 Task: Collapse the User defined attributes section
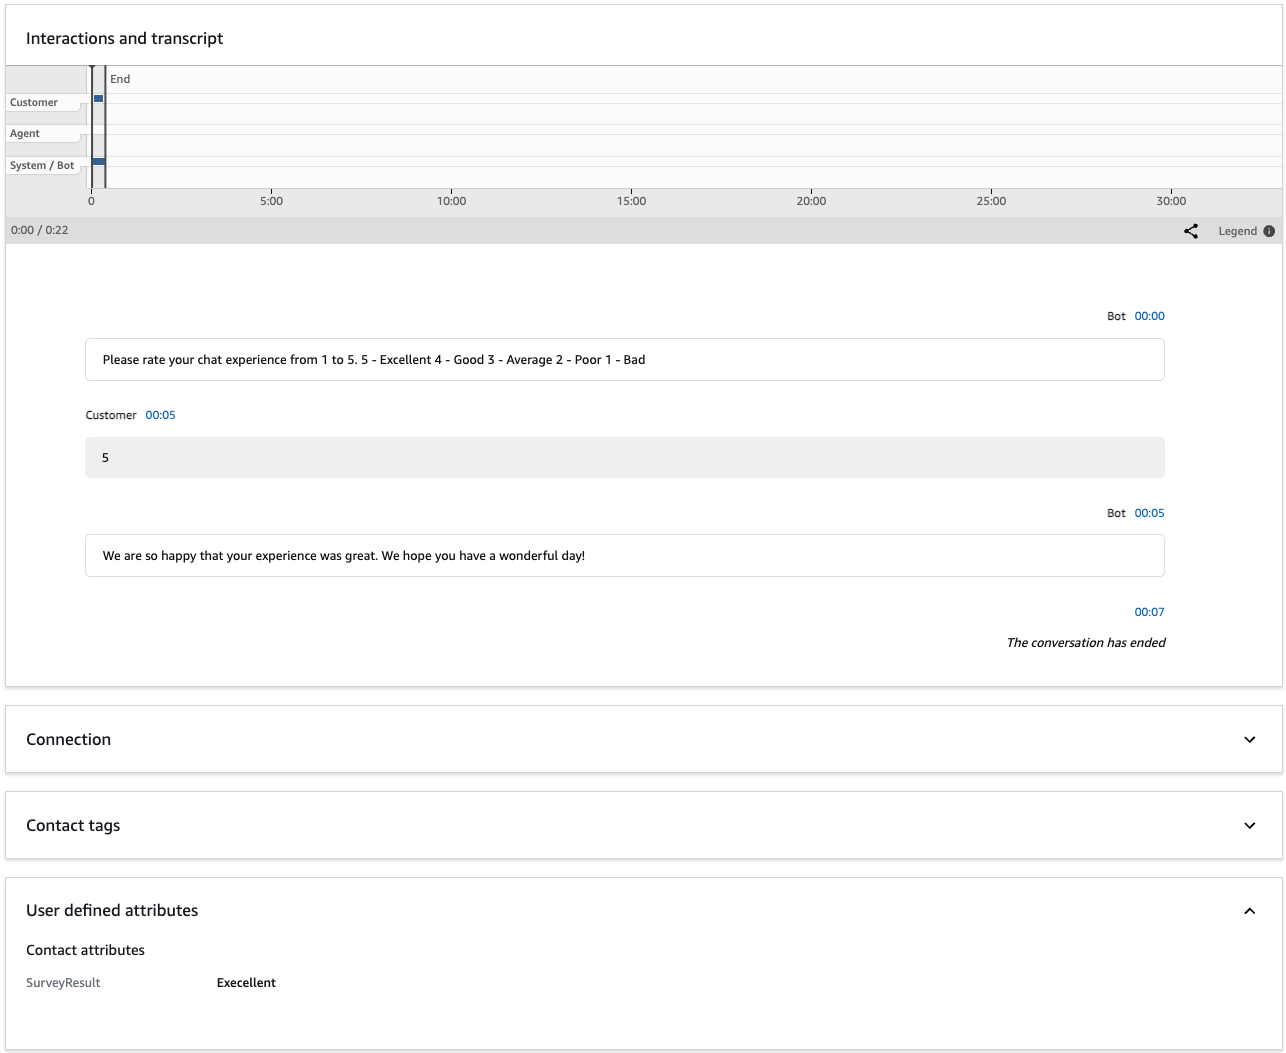tap(1248, 911)
